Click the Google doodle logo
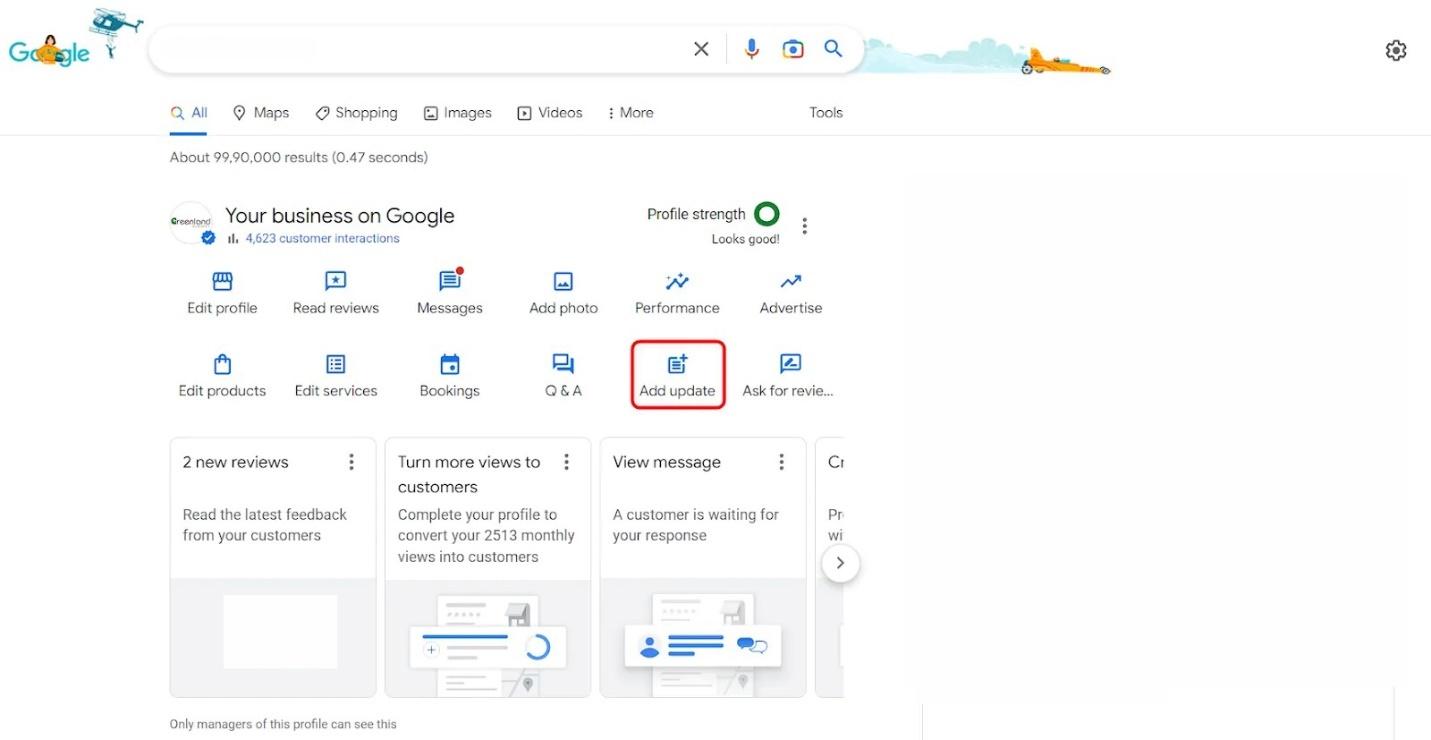 coord(50,50)
